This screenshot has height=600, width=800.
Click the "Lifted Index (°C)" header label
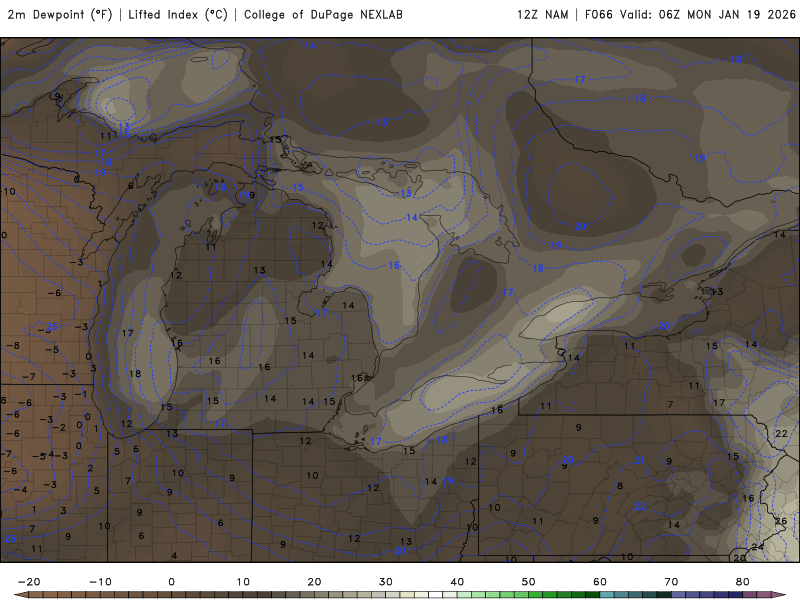(x=178, y=15)
